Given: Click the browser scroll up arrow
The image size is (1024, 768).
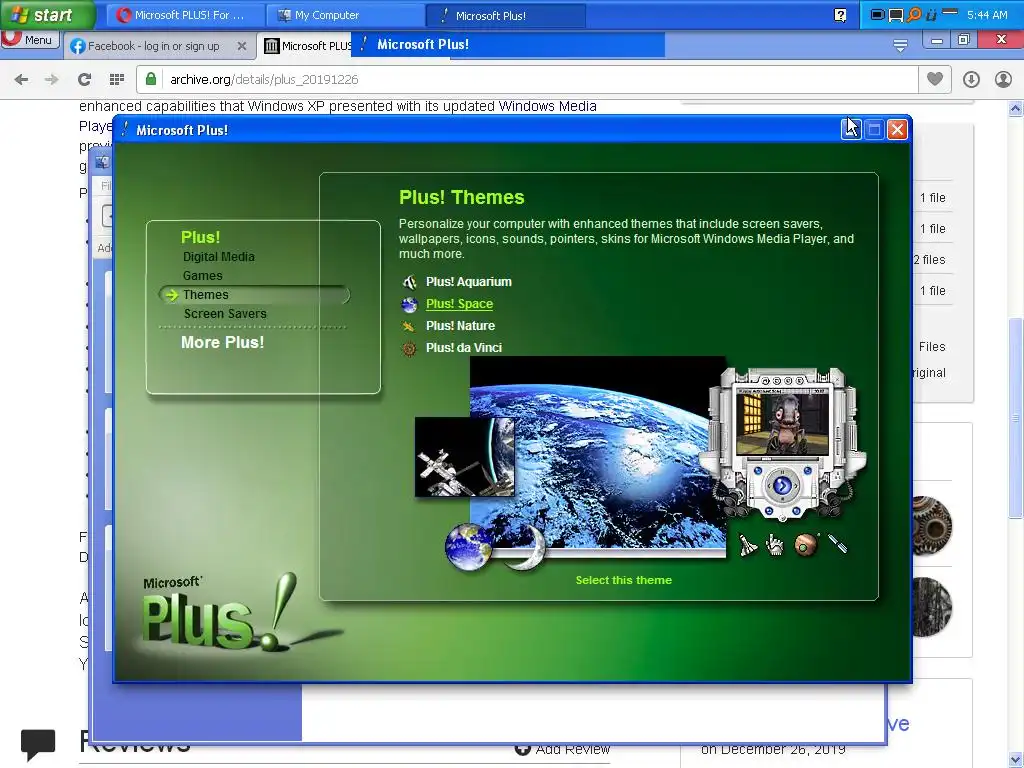Looking at the screenshot, I should pyautogui.click(x=1016, y=109).
